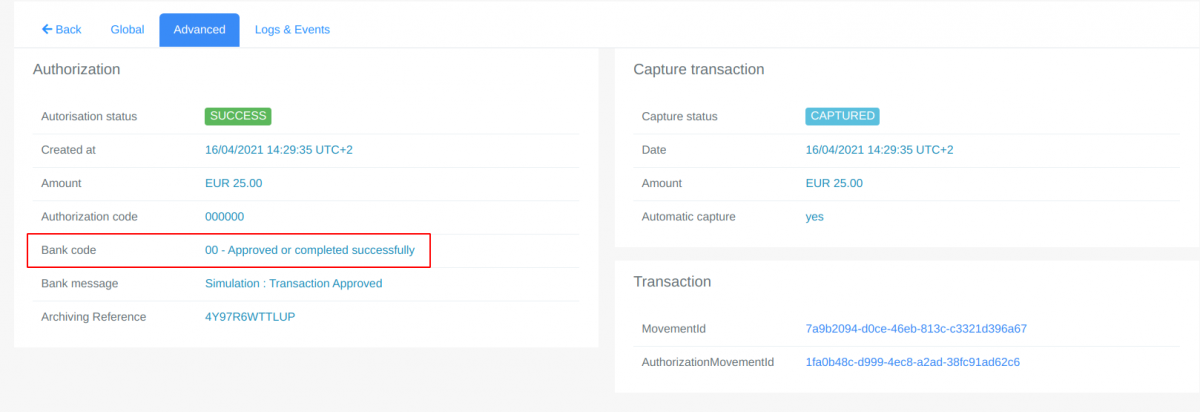Switch to the Global tab

click(127, 30)
